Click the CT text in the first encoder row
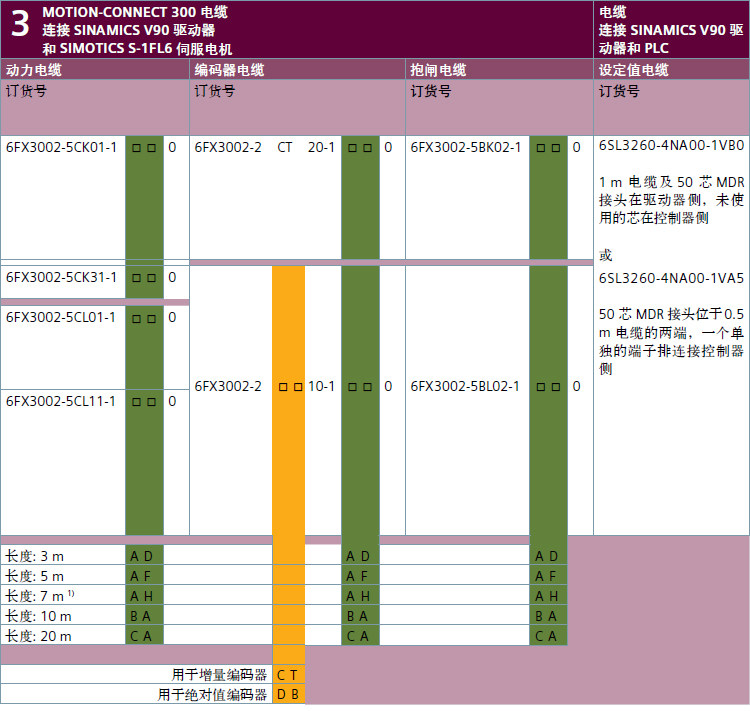The height and width of the screenshot is (711, 750). [x=285, y=147]
